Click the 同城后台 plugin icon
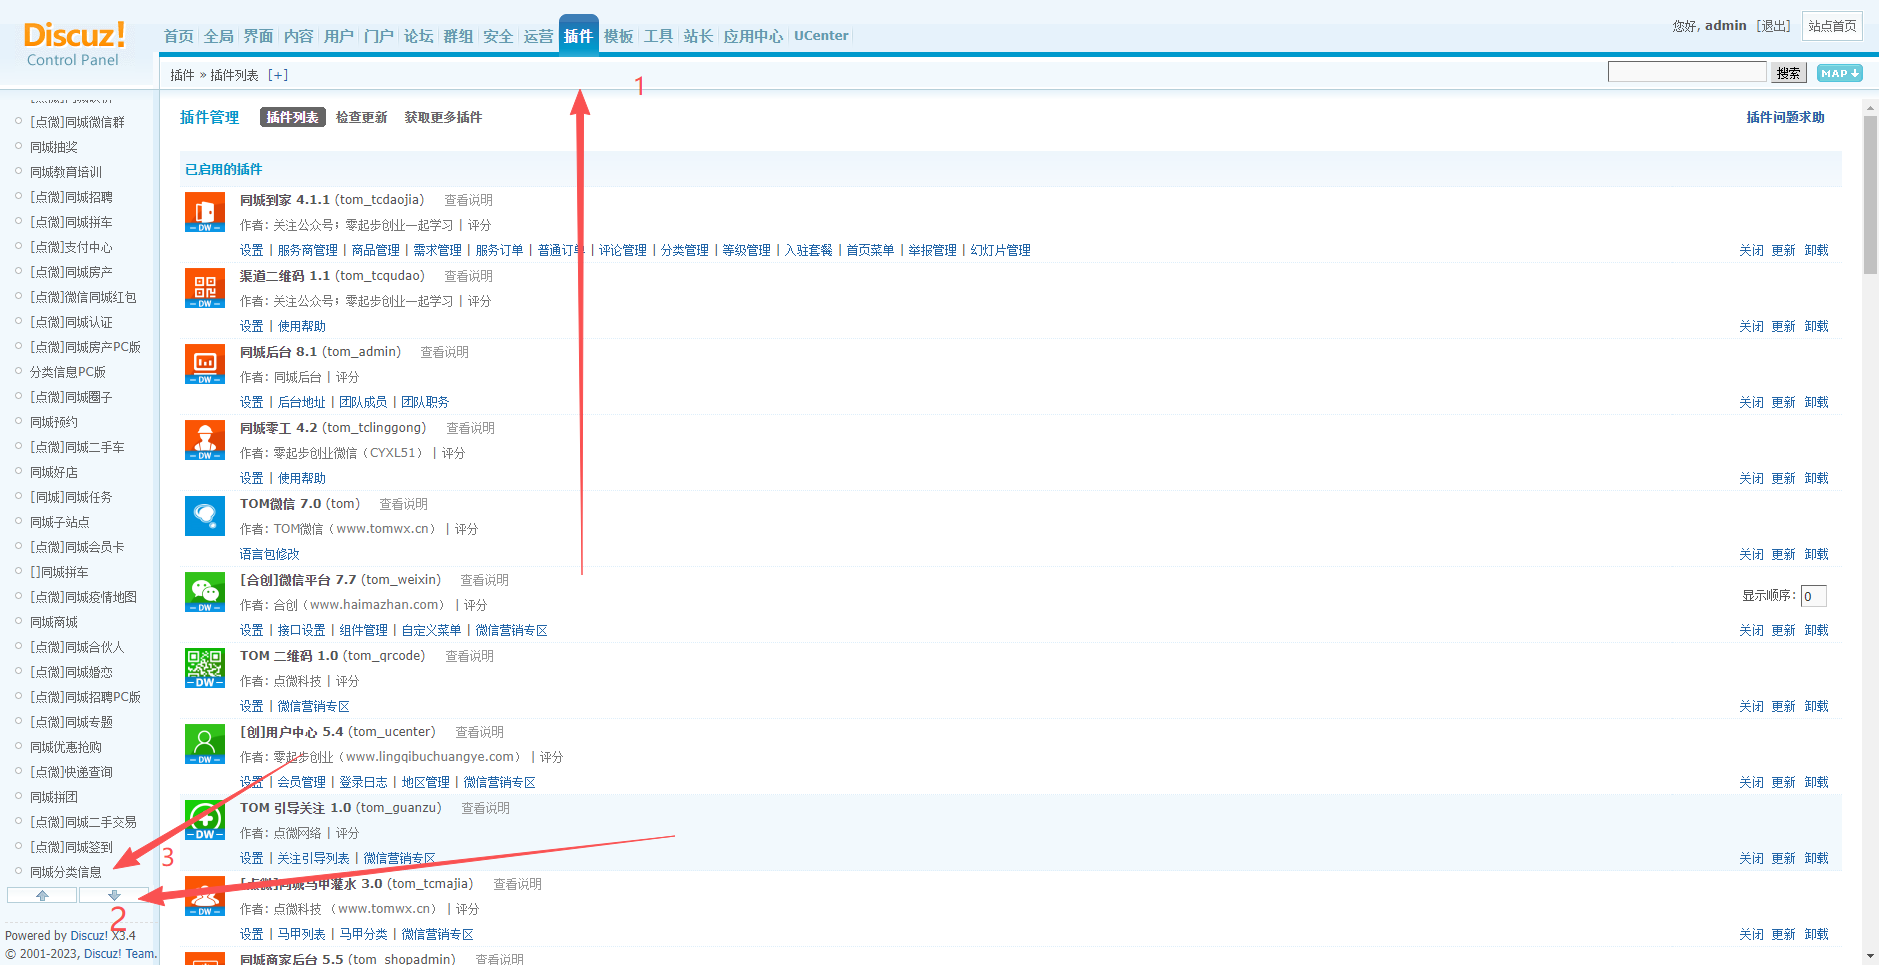This screenshot has width=1879, height=965. click(x=204, y=364)
